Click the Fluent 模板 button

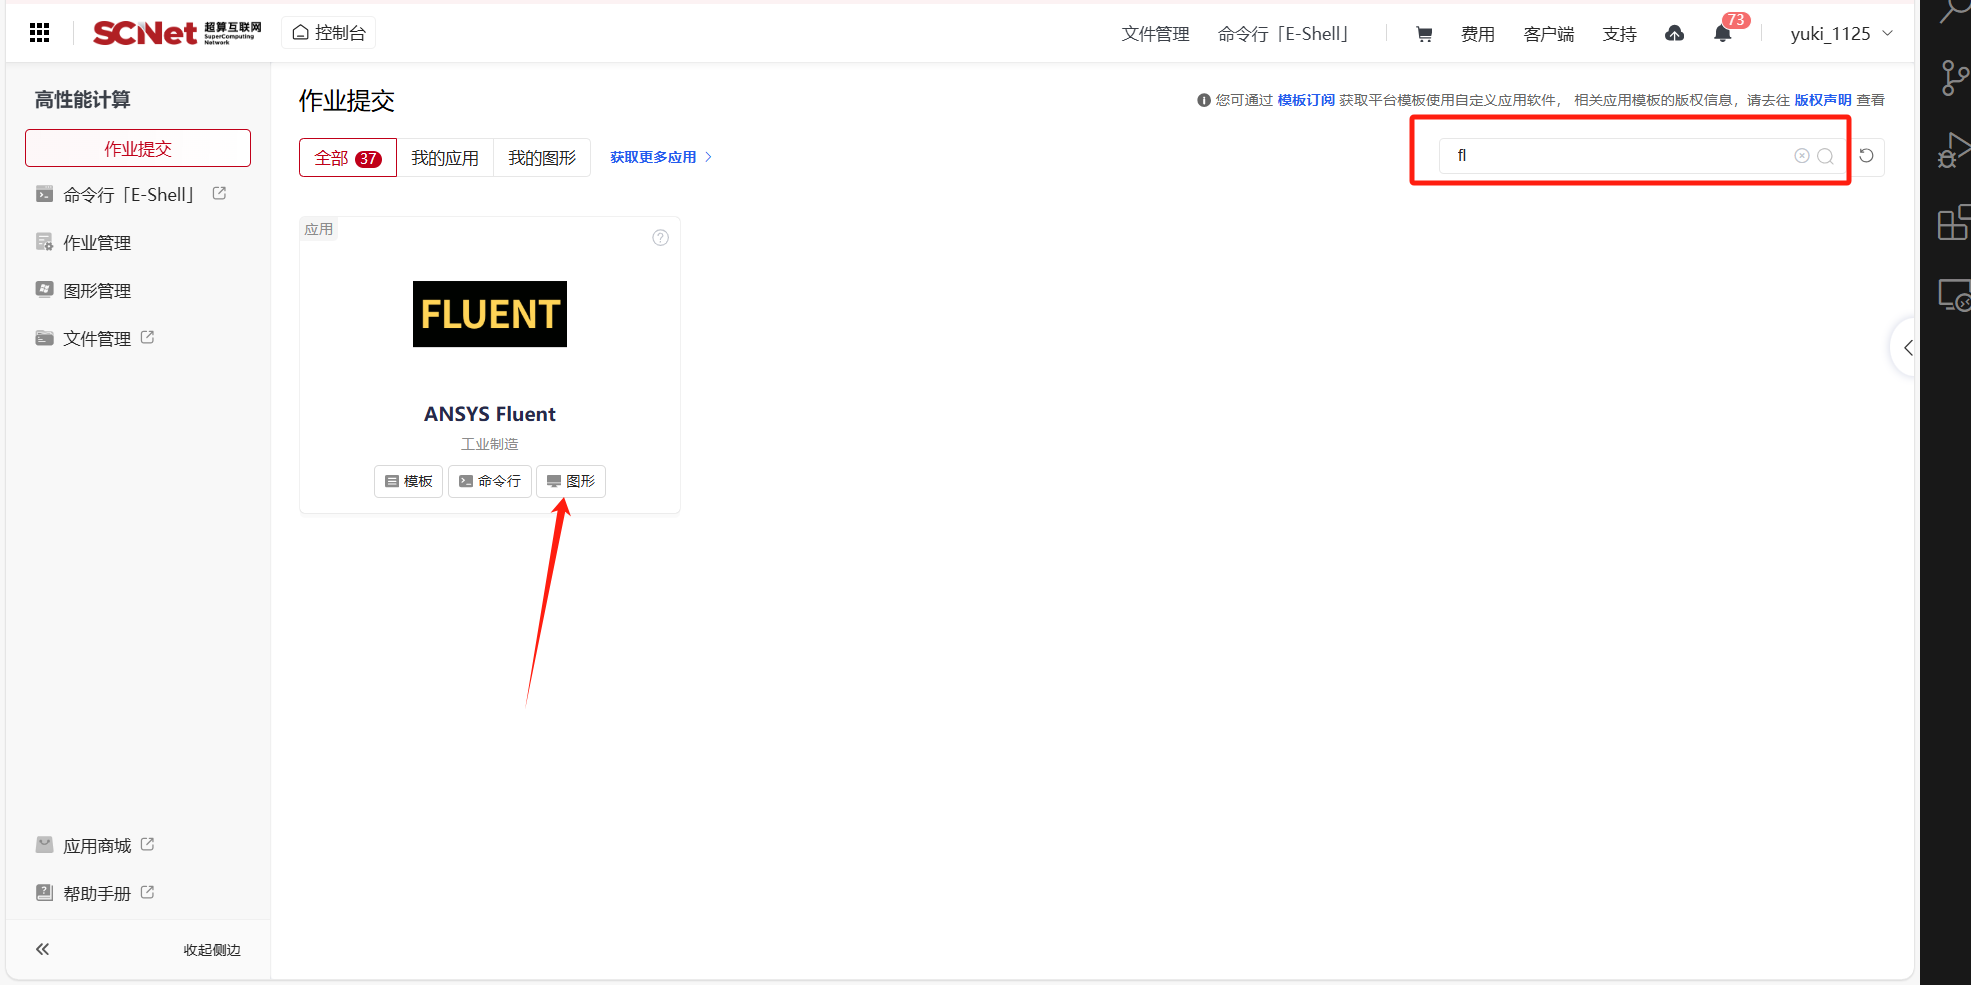coord(408,482)
